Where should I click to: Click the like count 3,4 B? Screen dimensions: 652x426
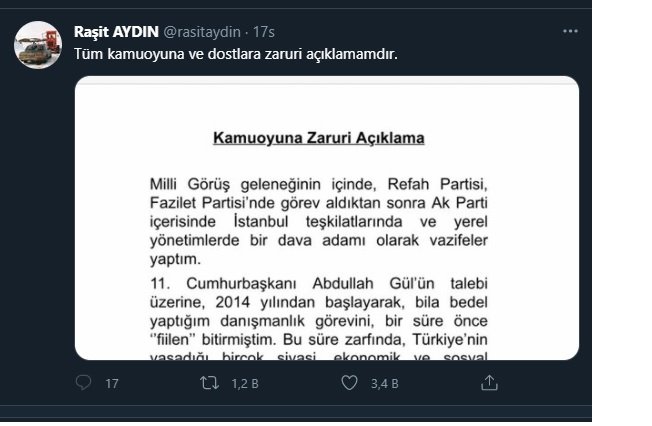click(x=385, y=384)
